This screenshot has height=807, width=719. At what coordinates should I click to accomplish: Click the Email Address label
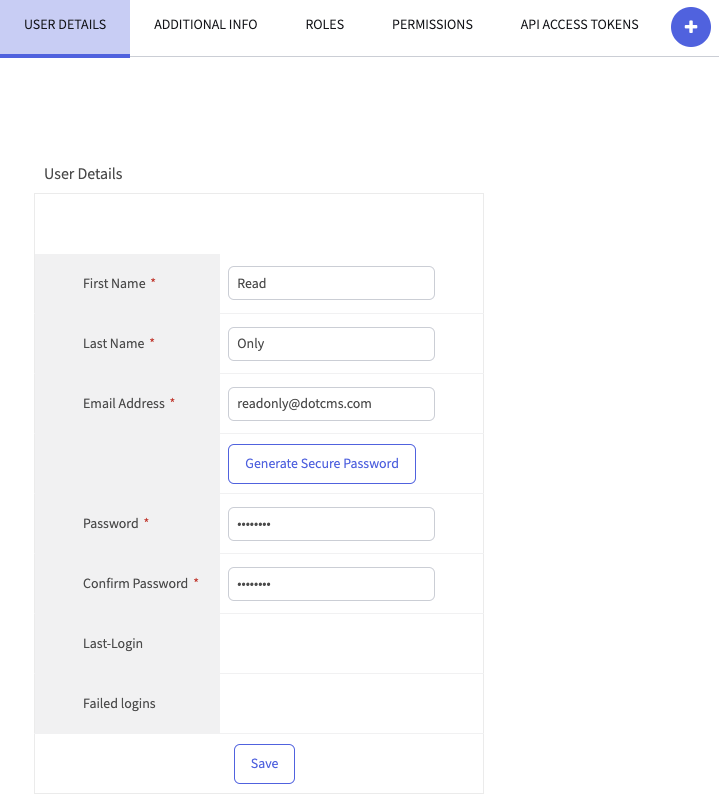[x=123, y=403]
